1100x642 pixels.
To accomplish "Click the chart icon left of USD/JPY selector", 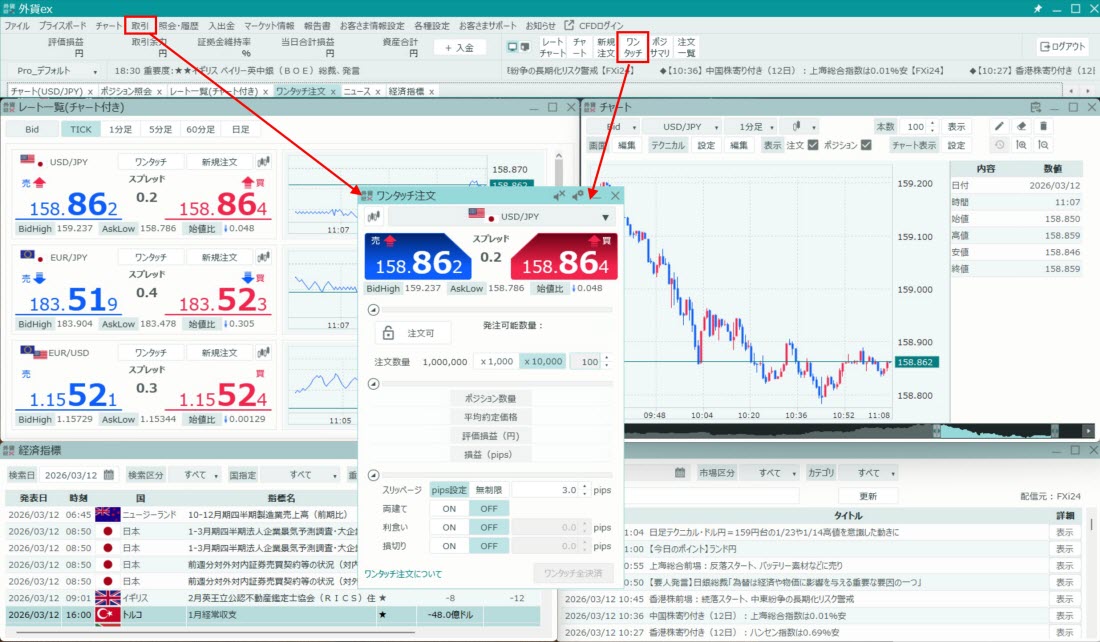I will pos(374,216).
